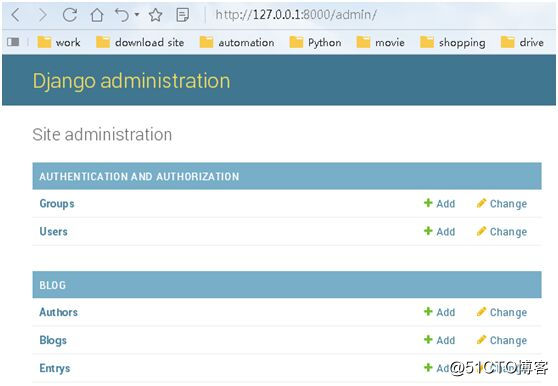Click the undo closed tab icon
This screenshot has width=558, height=386.
tap(122, 15)
